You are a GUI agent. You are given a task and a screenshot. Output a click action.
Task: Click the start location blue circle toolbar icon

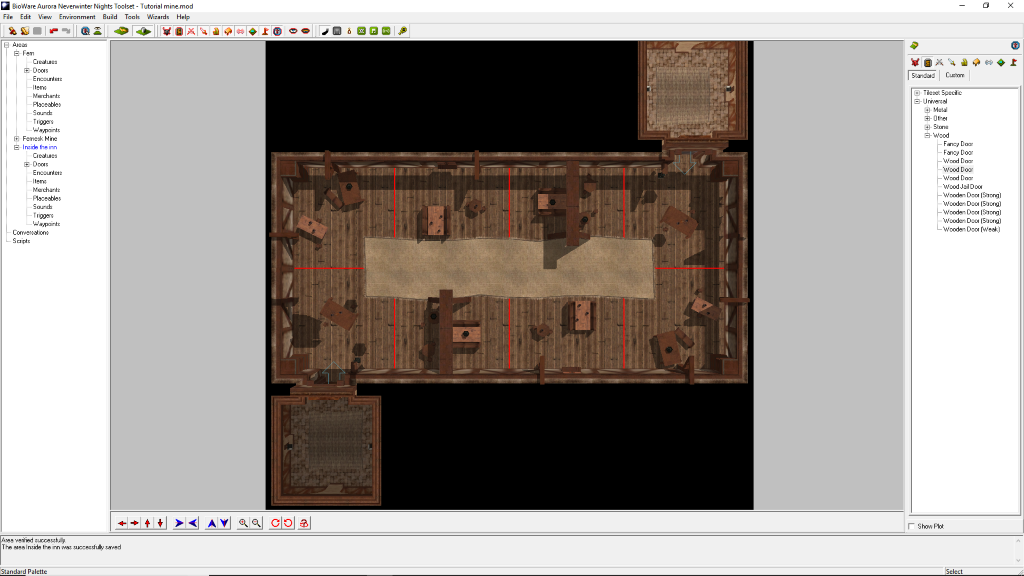(278, 31)
